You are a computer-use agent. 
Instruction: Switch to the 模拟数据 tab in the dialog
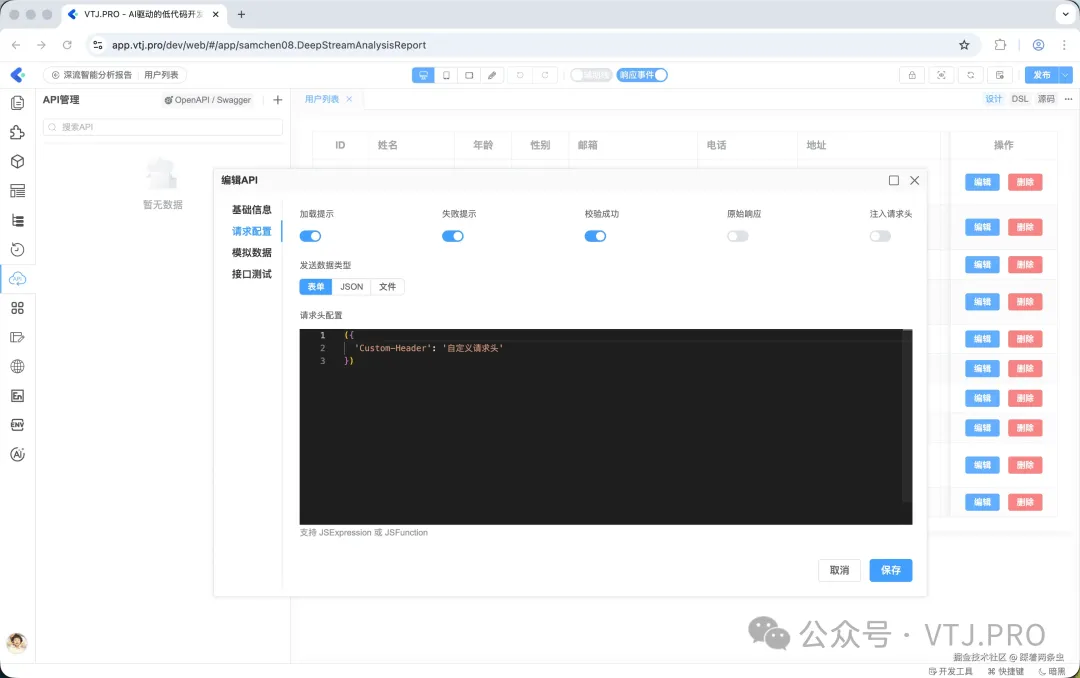tap(253, 251)
